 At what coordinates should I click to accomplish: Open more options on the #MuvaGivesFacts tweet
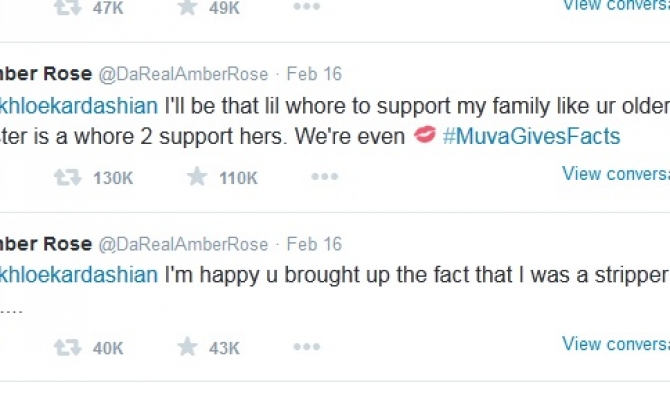(324, 177)
